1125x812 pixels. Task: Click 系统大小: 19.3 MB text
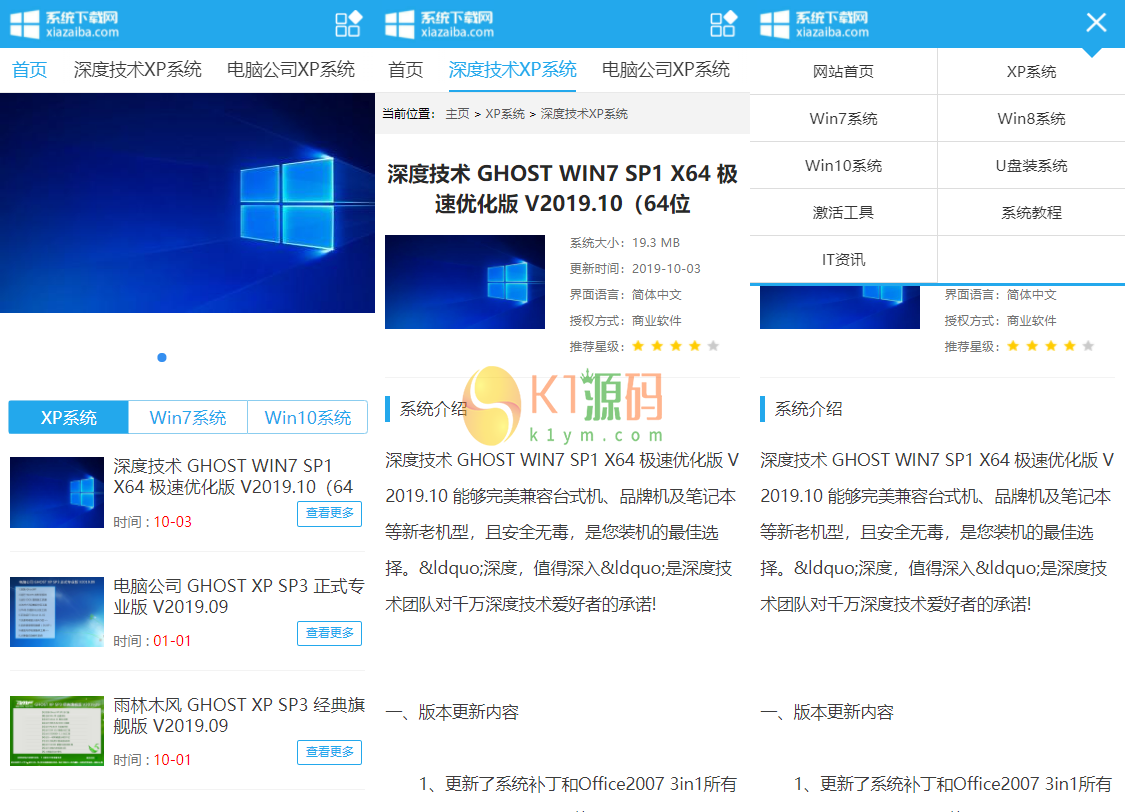tap(625, 243)
